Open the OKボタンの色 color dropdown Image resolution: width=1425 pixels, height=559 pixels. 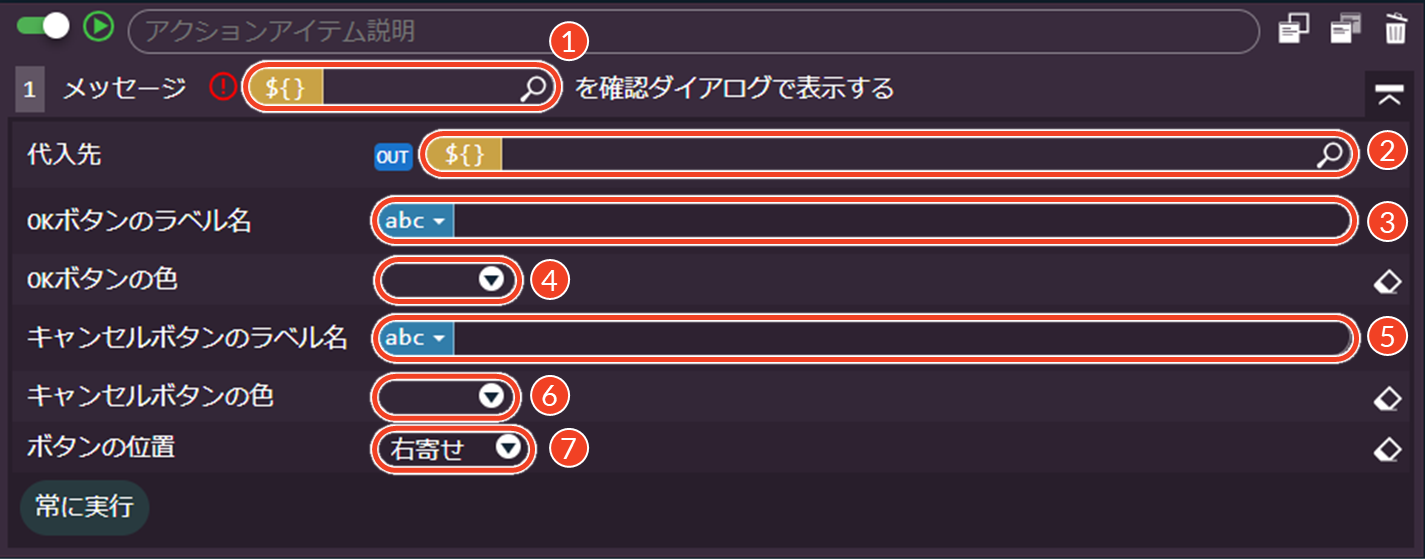pos(447,281)
